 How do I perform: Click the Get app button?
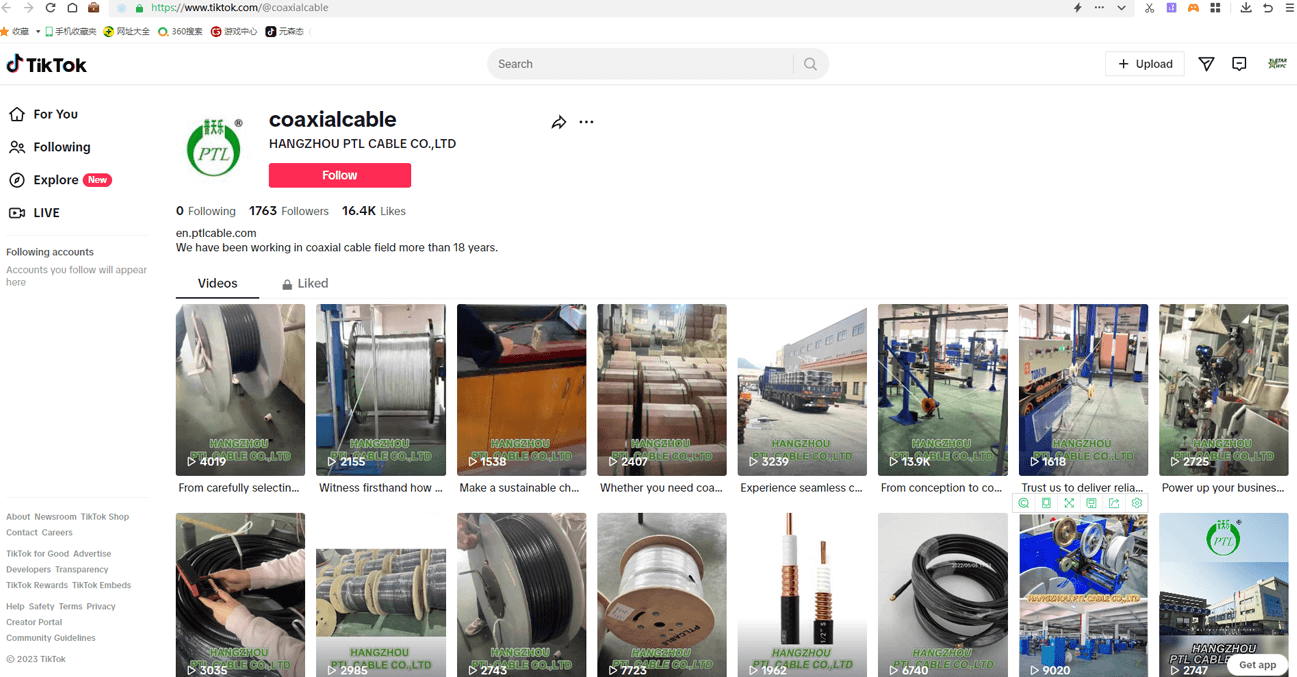pos(1258,665)
